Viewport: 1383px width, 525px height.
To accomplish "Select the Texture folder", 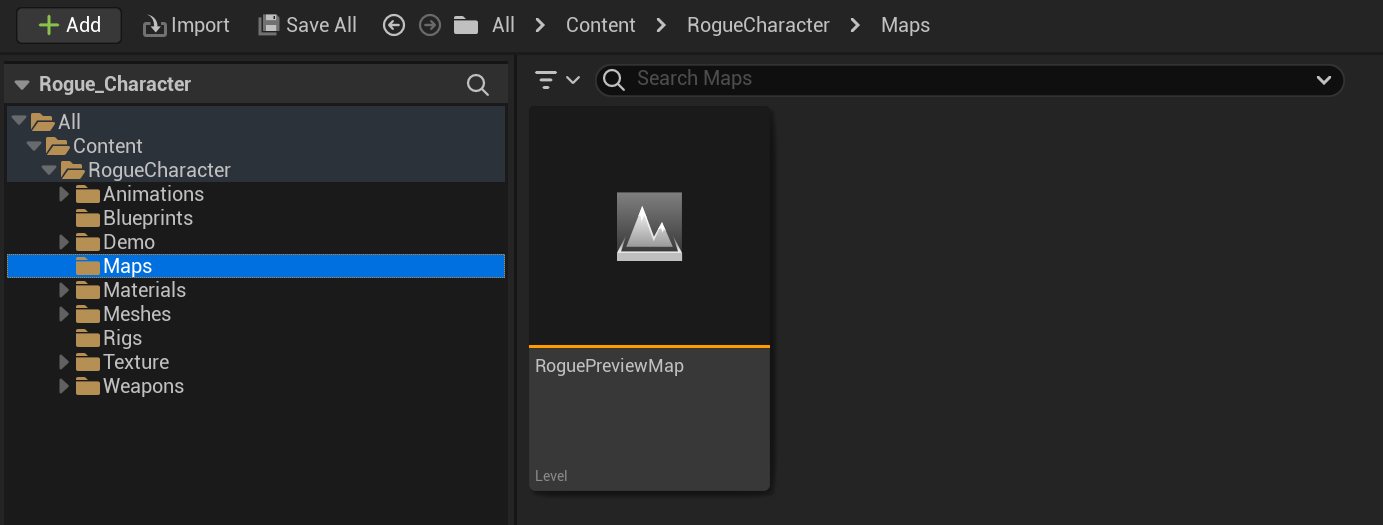I will click(x=256, y=361).
